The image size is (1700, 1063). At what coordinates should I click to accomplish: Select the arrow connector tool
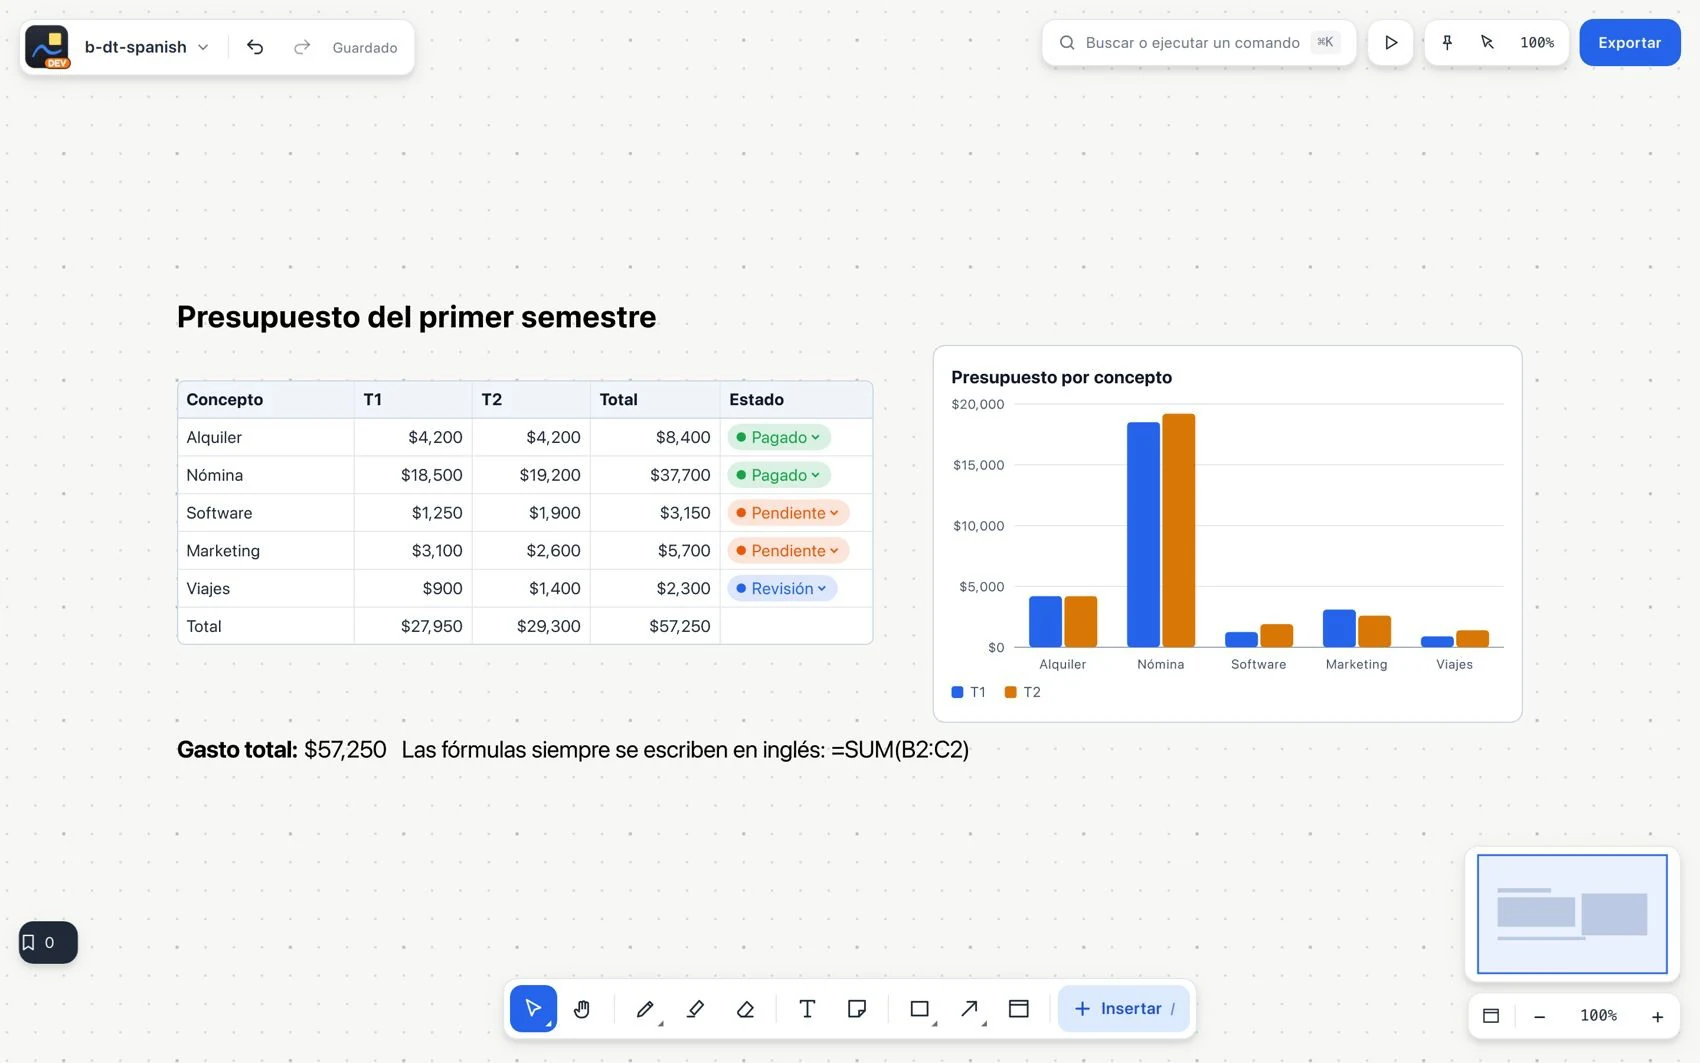(970, 1009)
